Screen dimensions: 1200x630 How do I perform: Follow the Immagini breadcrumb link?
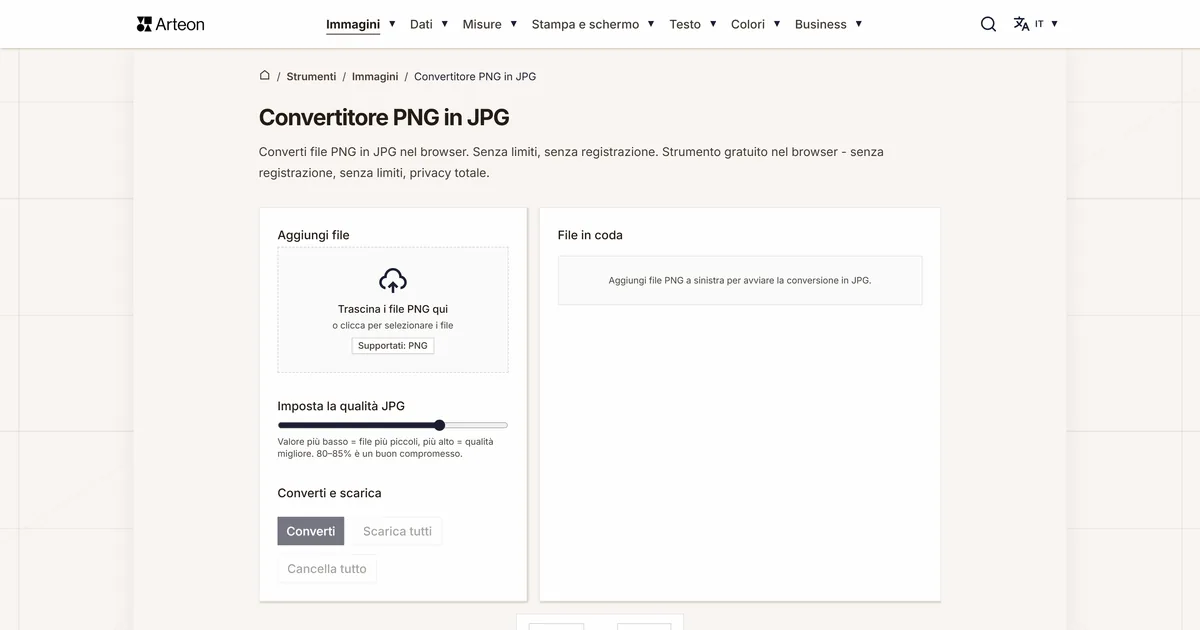click(375, 76)
